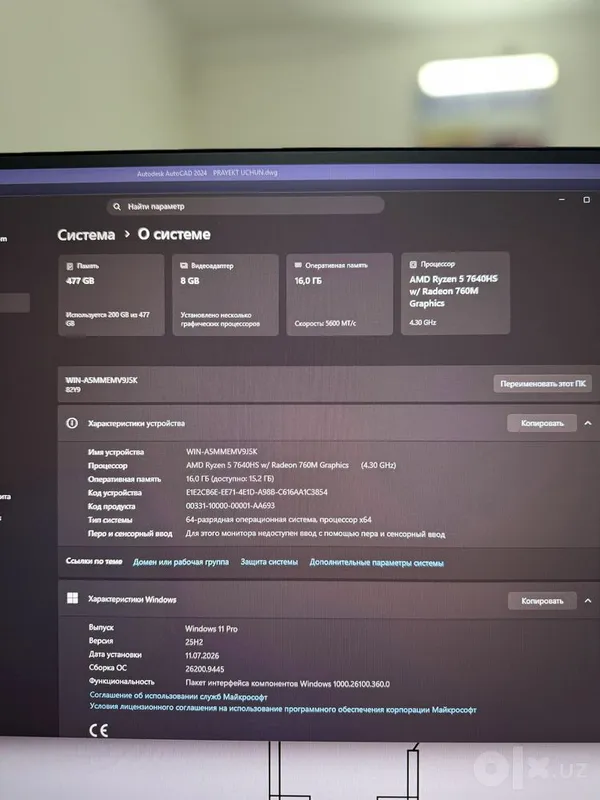
Task: Select device ID E1E2CB6E-EE71-4E1D-A98B text
Action: (x=257, y=492)
